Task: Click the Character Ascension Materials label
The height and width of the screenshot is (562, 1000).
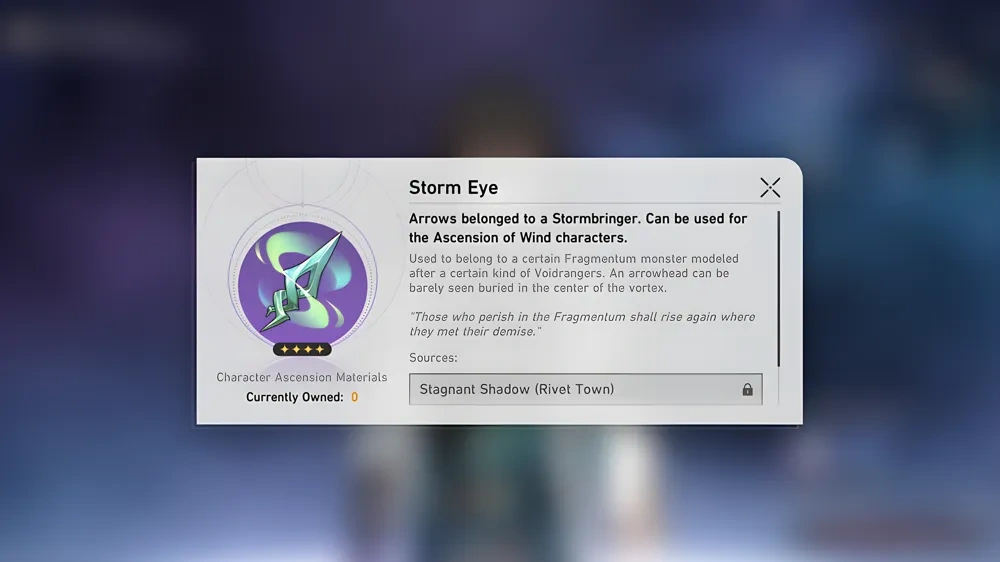Action: click(302, 377)
